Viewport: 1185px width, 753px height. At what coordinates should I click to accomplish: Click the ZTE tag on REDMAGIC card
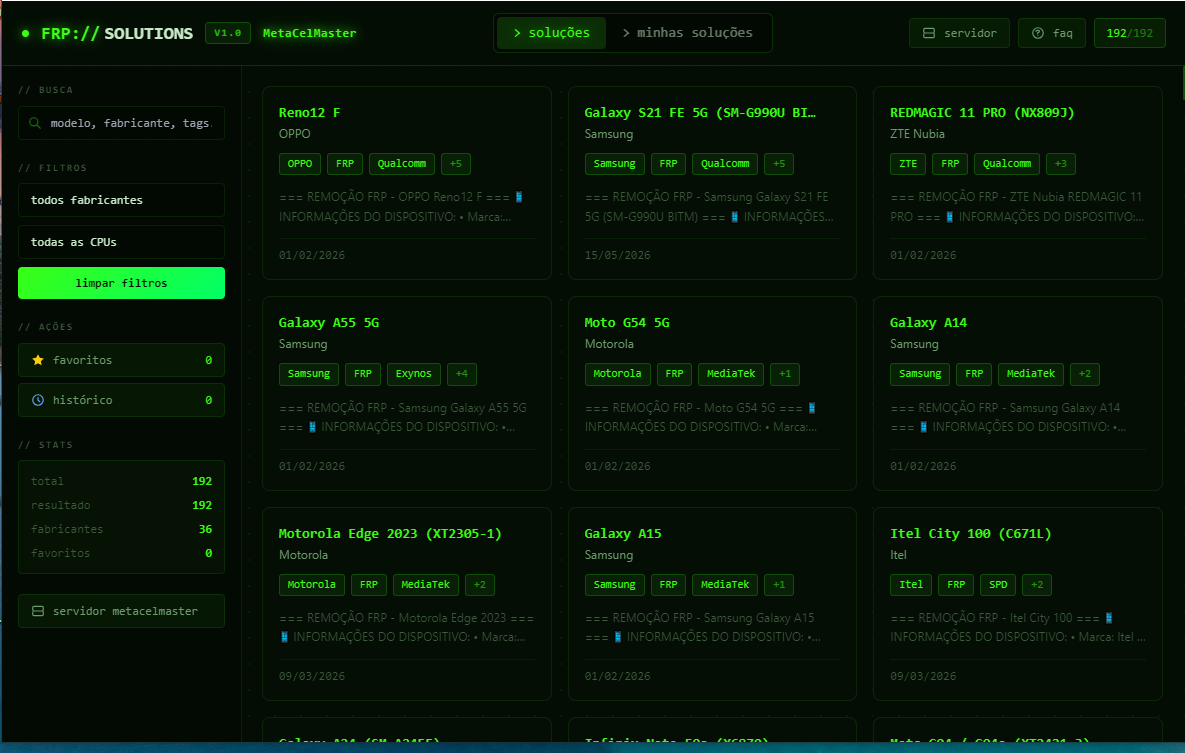[x=908, y=163]
